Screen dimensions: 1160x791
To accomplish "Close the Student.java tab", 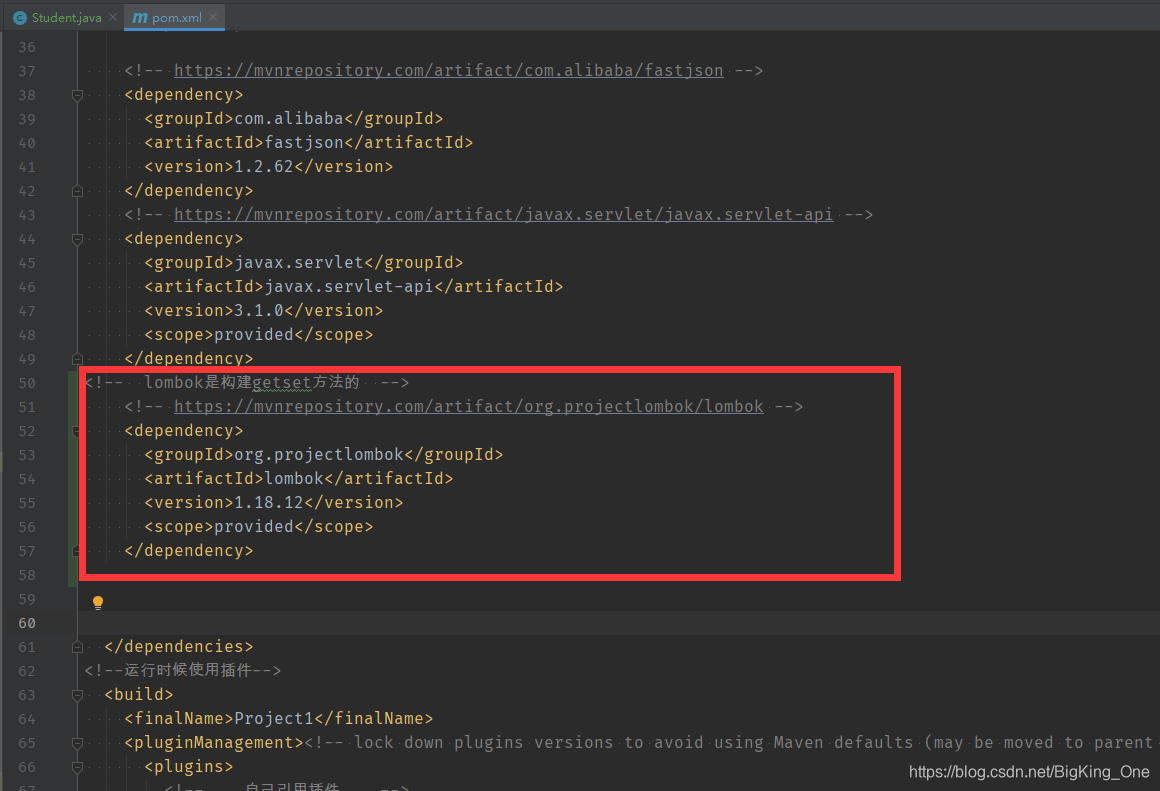I will [113, 16].
